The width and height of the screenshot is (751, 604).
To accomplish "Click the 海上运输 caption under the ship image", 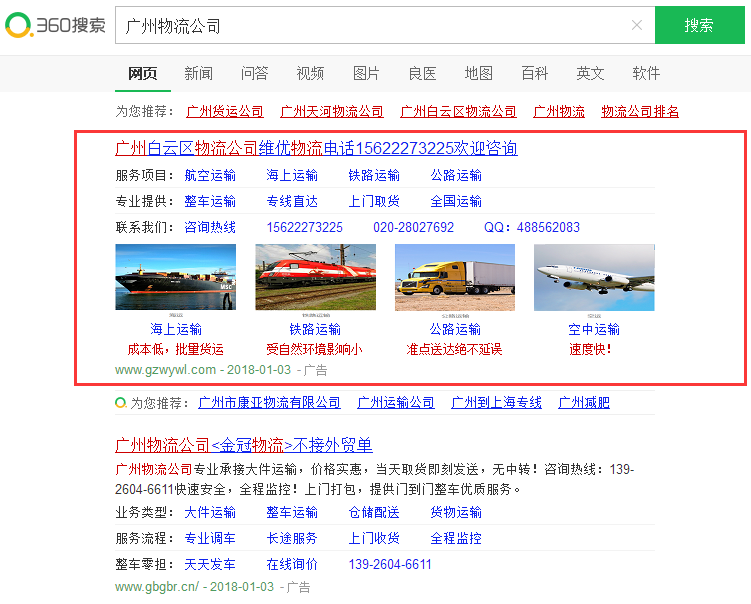I will click(x=176, y=329).
